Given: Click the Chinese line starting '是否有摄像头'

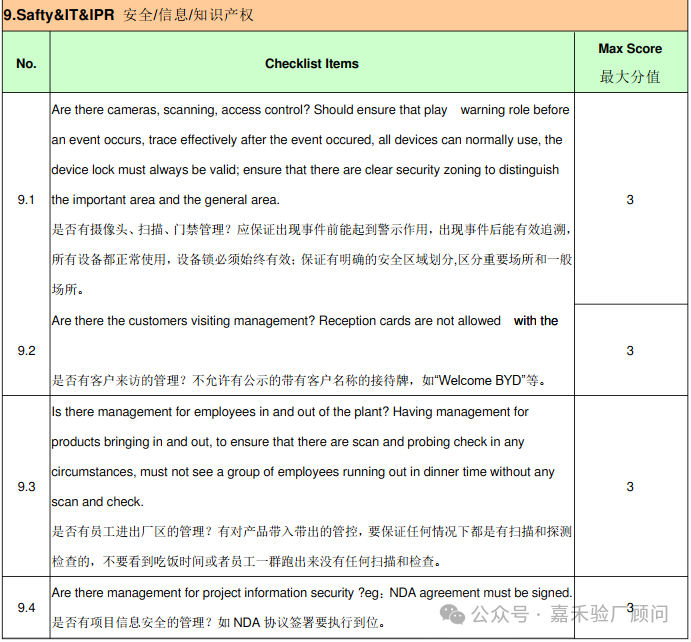Looking at the screenshot, I should [x=312, y=230].
